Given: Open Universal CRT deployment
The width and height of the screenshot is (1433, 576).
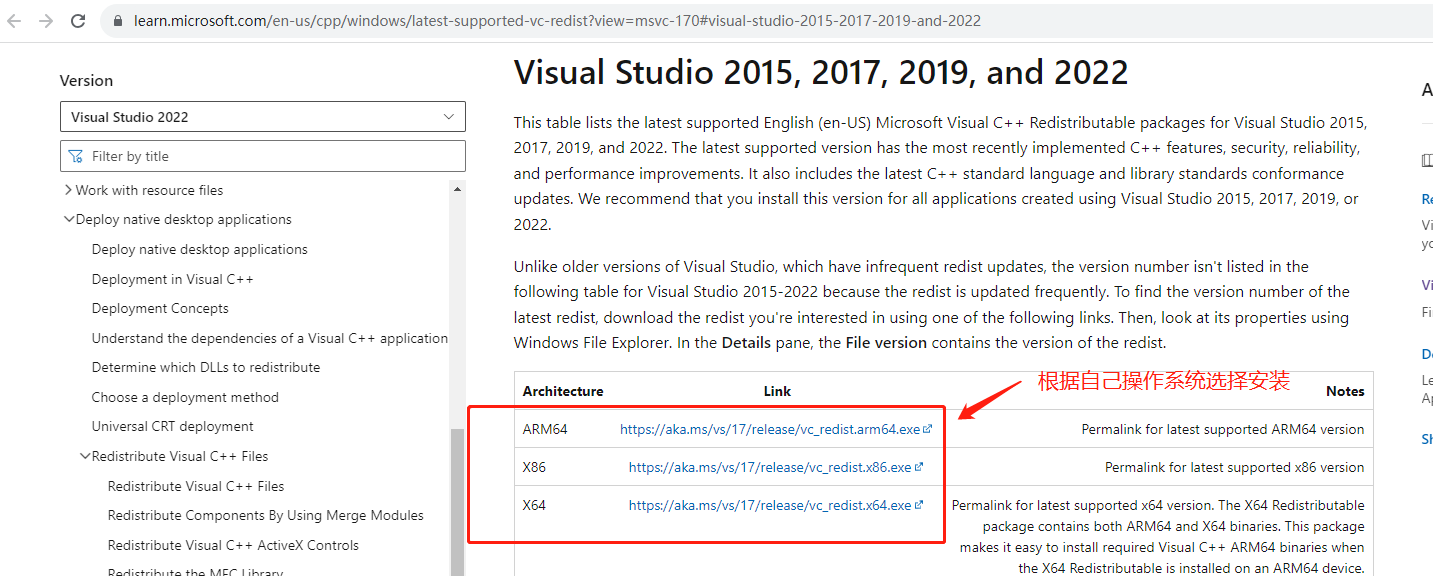Looking at the screenshot, I should tap(173, 426).
